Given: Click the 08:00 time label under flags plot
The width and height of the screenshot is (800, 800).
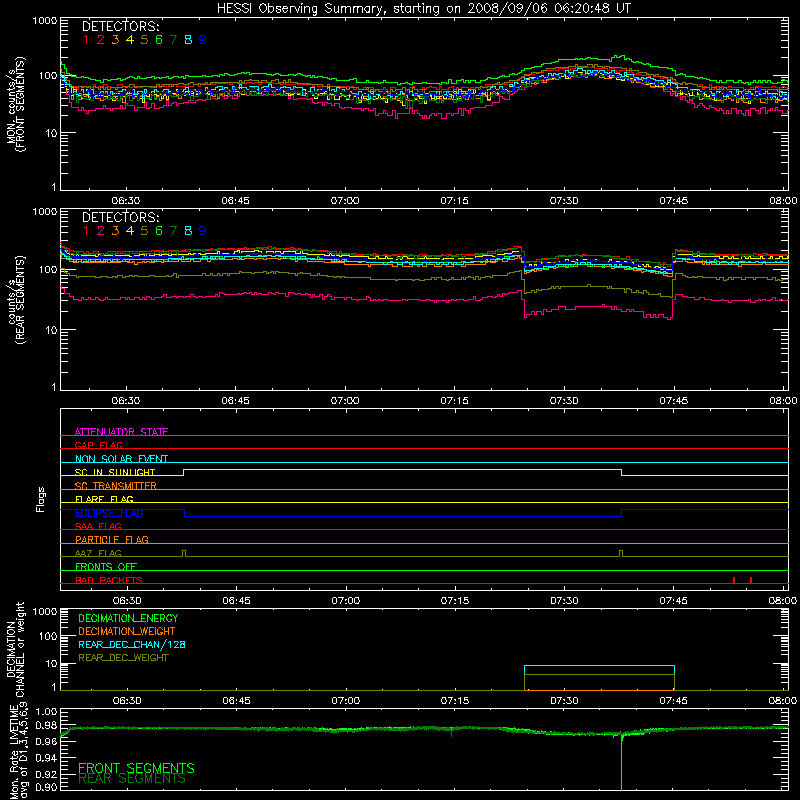Looking at the screenshot, I should point(783,601).
